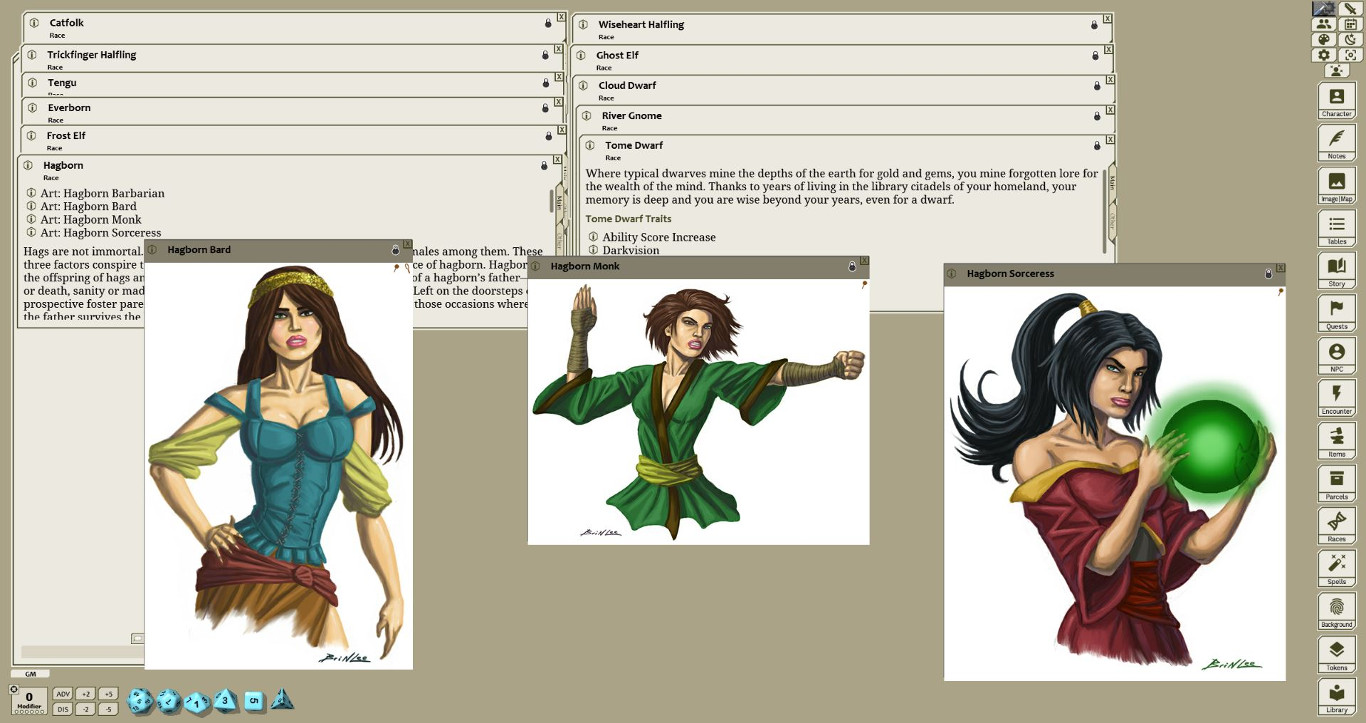Image resolution: width=1366 pixels, height=723 pixels.
Task: Open the color palette icon at top right
Action: 1323,38
